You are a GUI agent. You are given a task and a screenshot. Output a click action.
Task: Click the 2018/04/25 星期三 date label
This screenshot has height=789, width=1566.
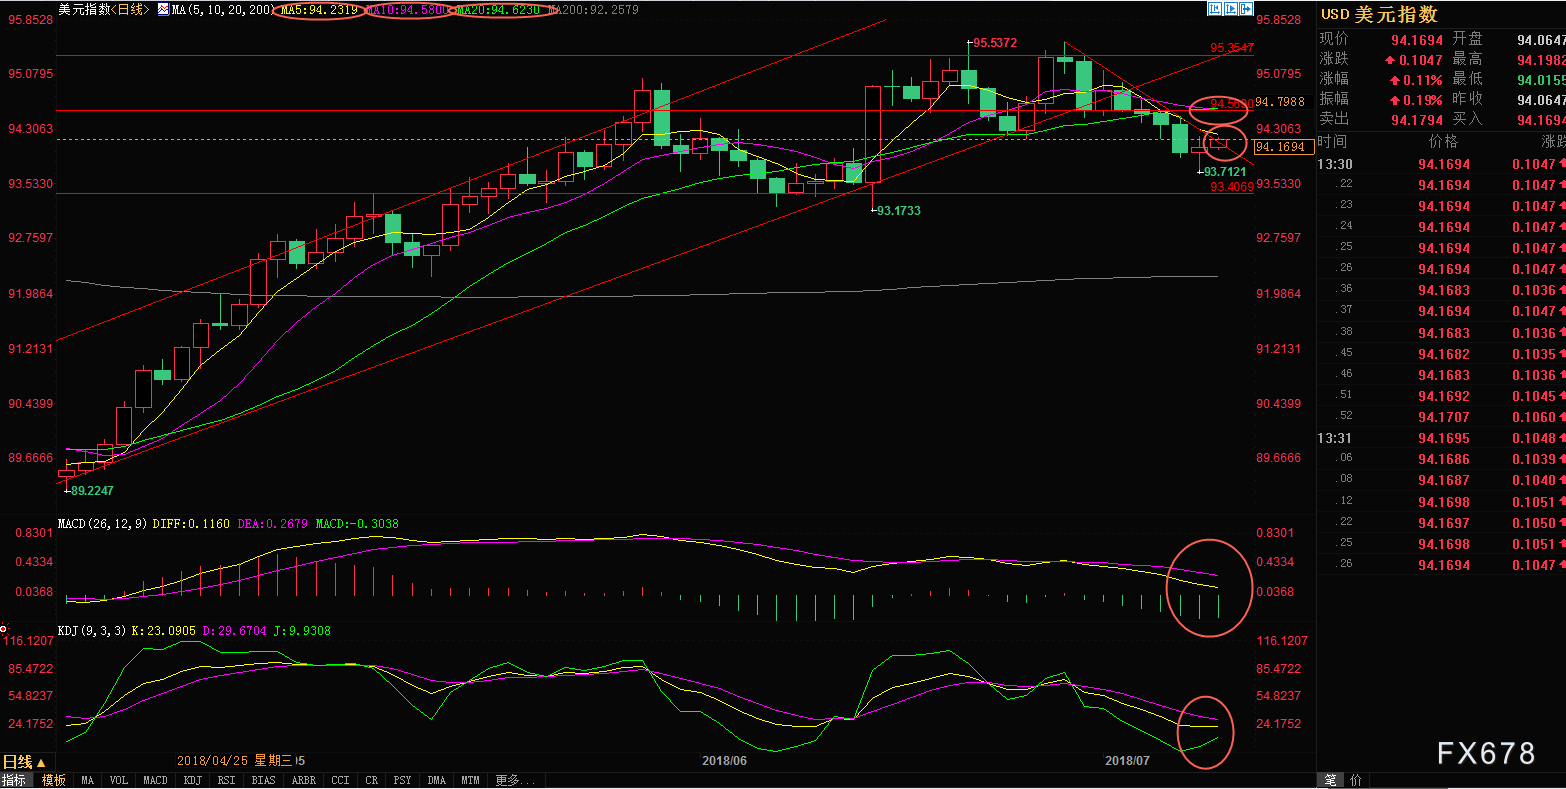(234, 761)
